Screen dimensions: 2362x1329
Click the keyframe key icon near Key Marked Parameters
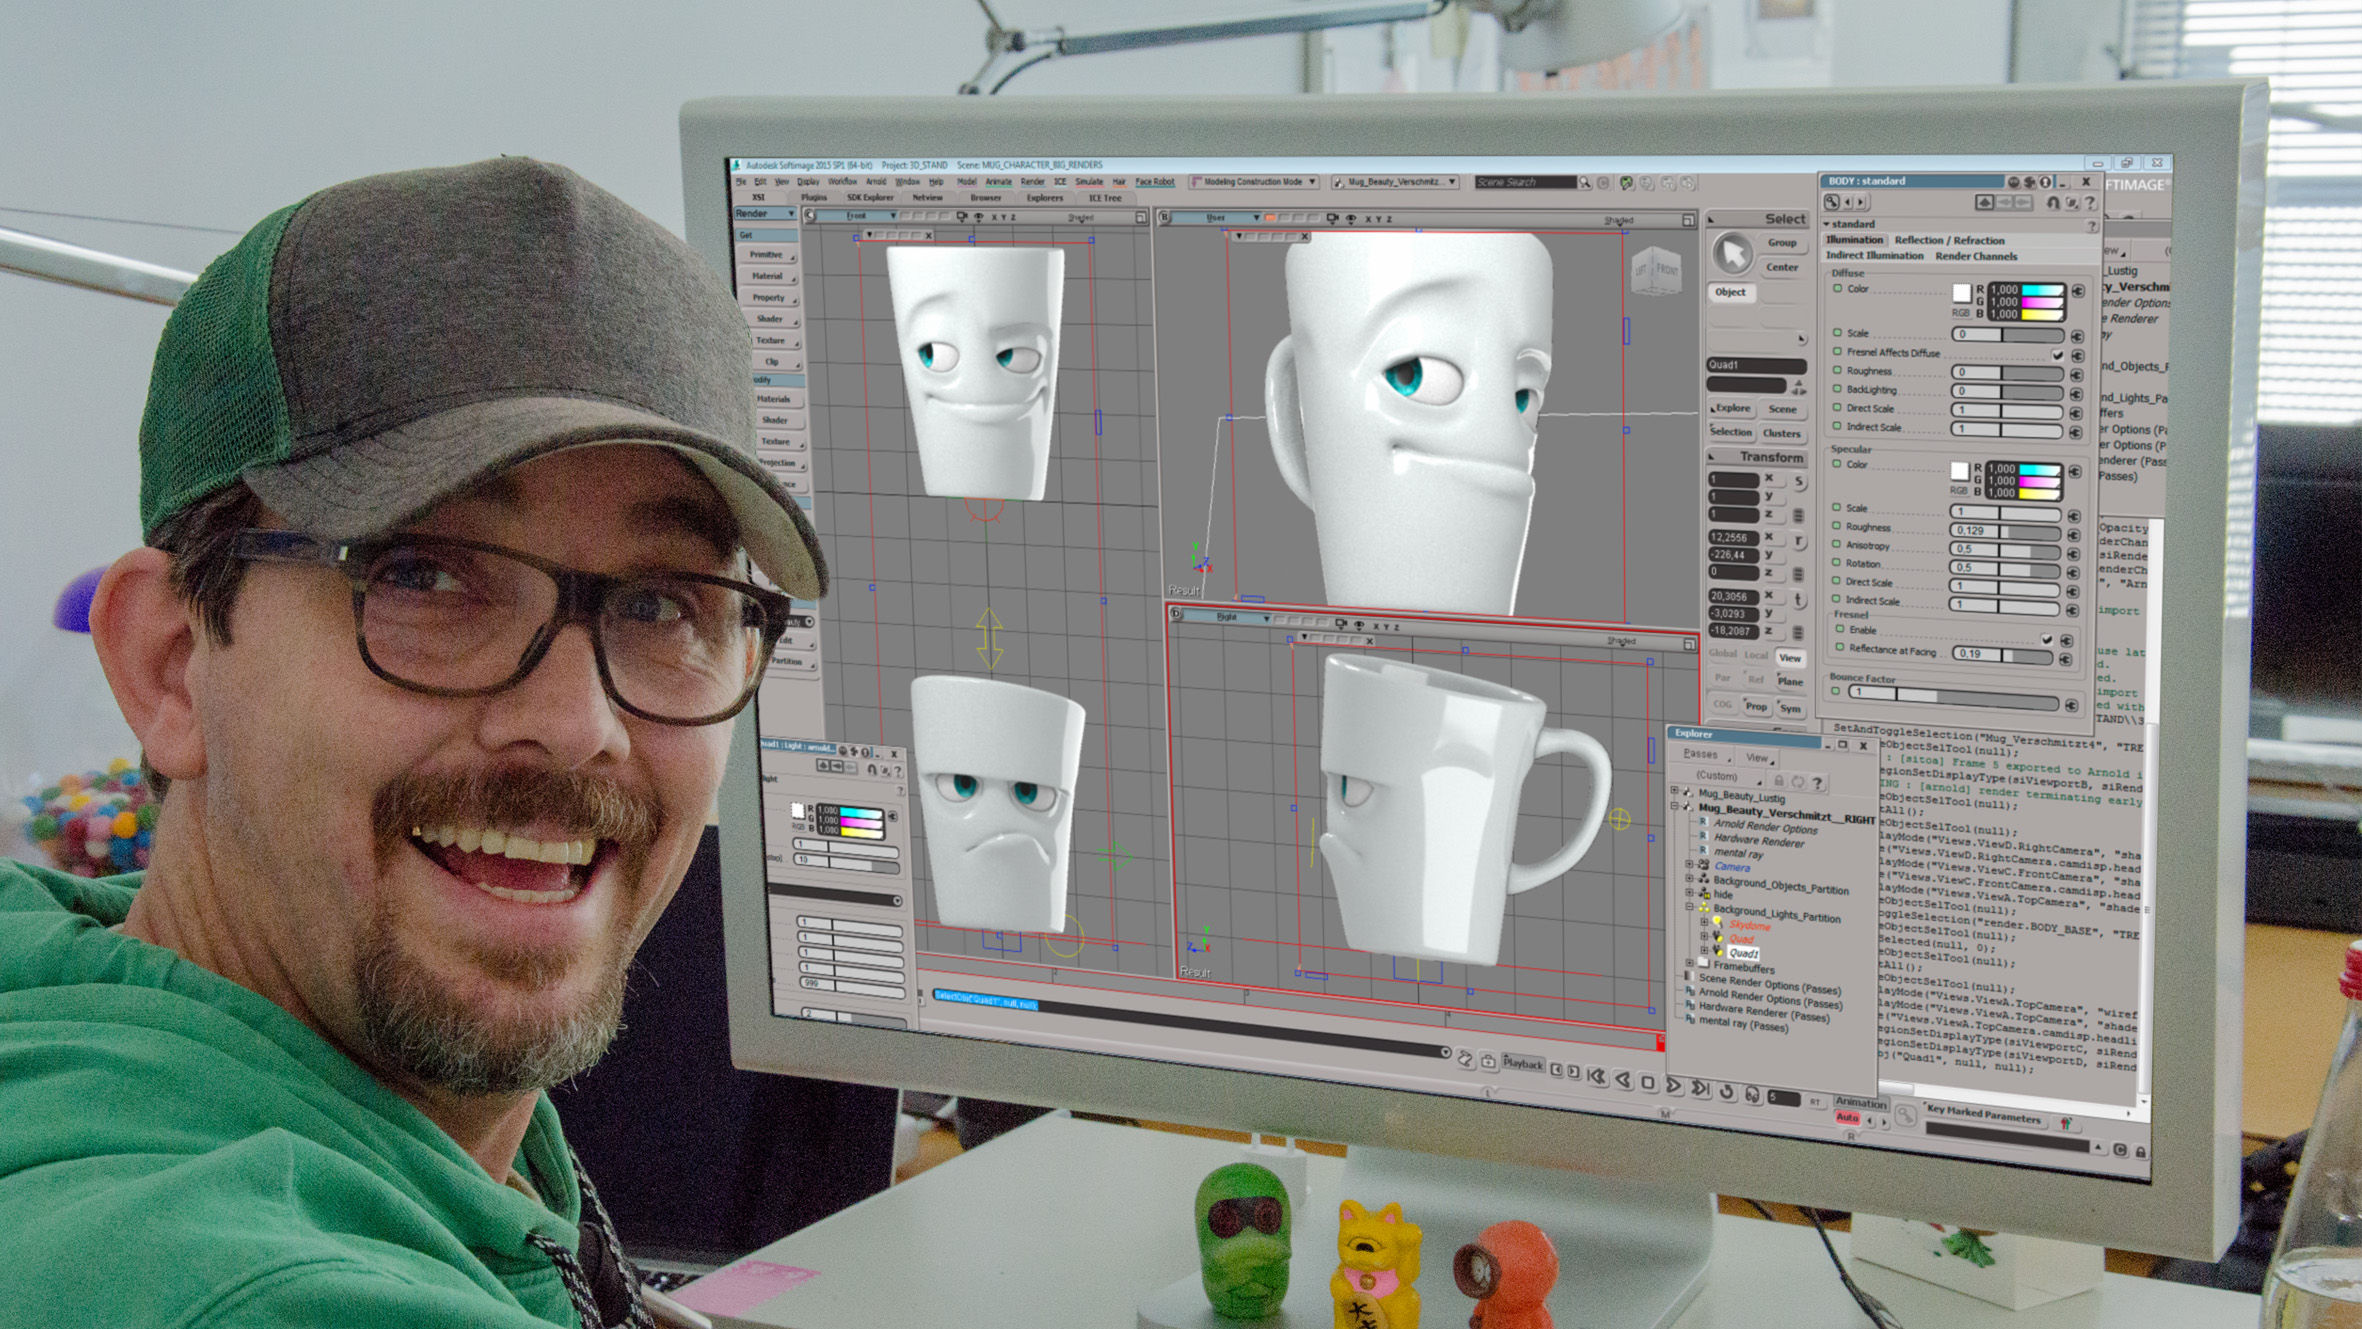[x=1905, y=1115]
